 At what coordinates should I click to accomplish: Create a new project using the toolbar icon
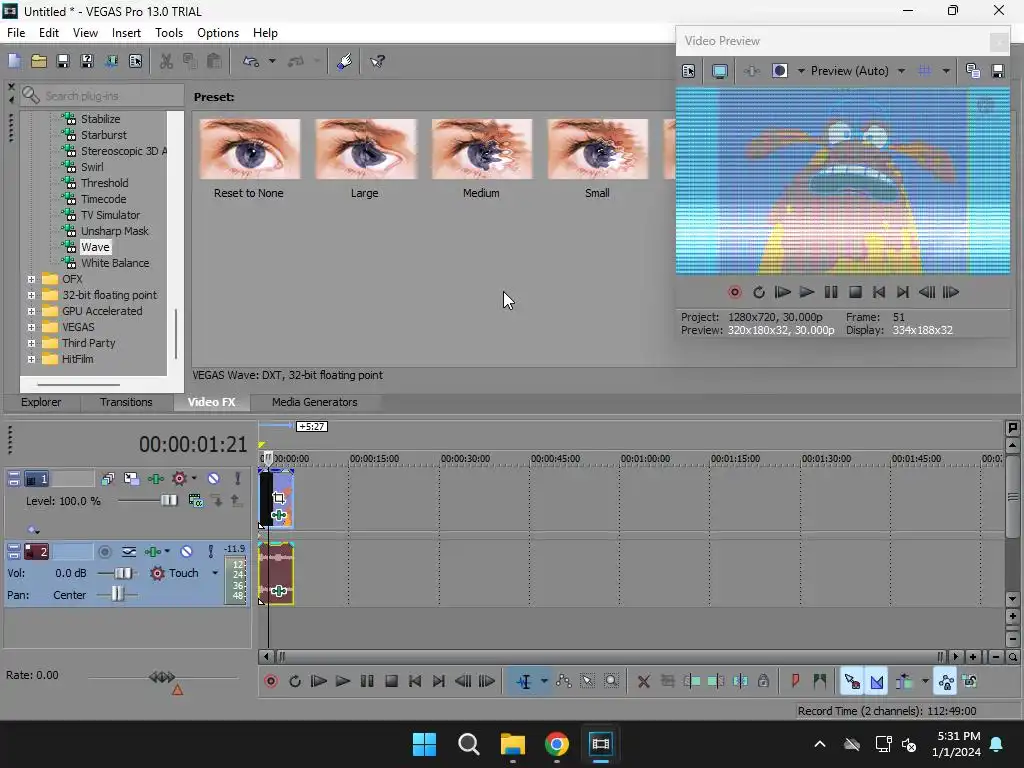point(14,61)
